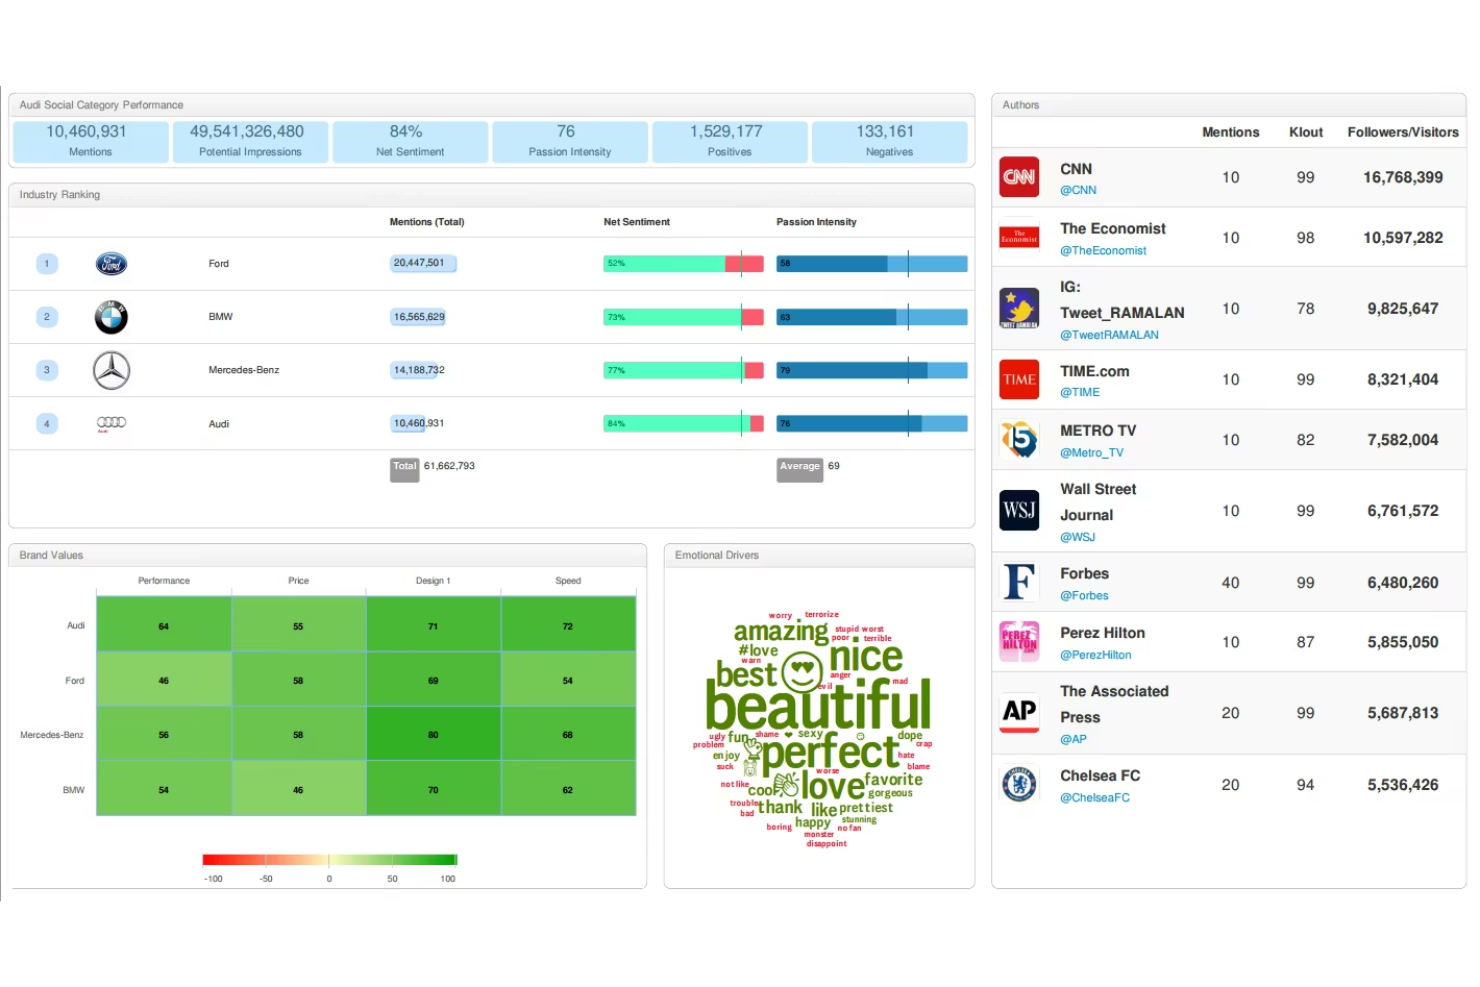The height and width of the screenshot is (987, 1480).
Task: Sort authors by Followers/Visitors column header
Action: [x=1402, y=132]
